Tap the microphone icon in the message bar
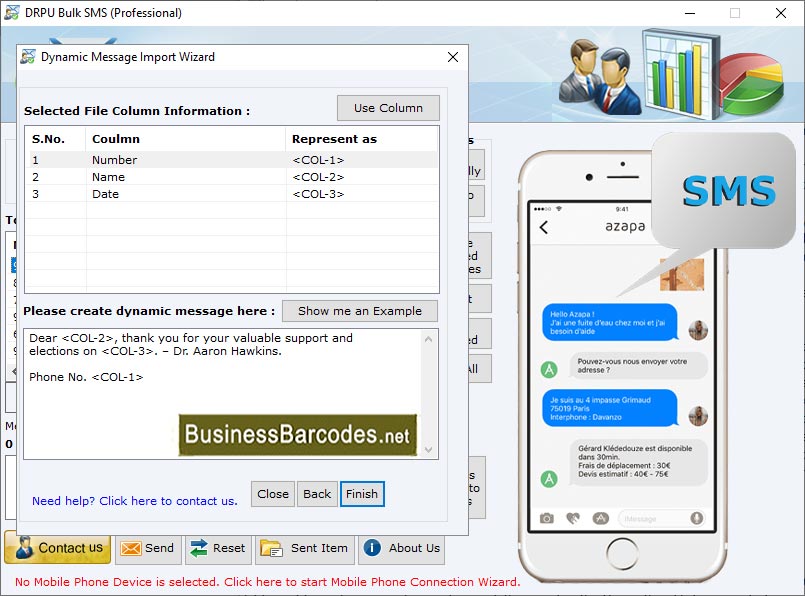The image size is (805, 596). pos(696,518)
